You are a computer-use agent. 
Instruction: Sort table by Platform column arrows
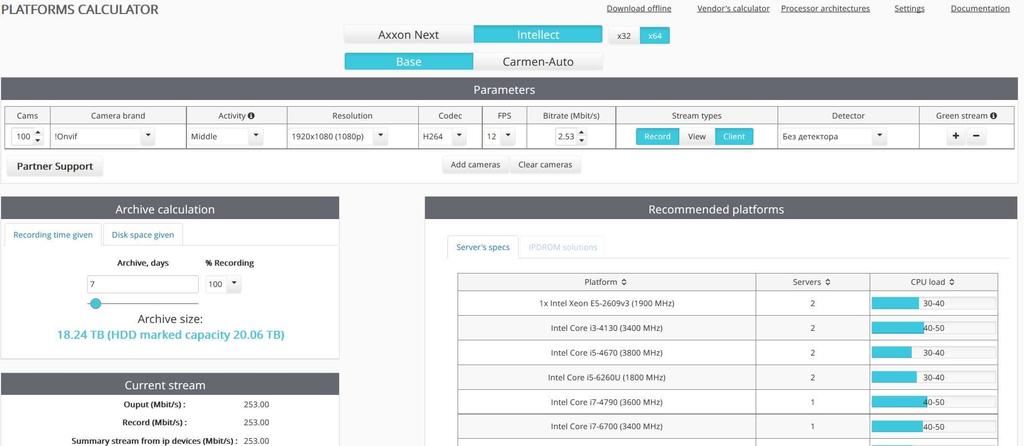click(x=624, y=282)
